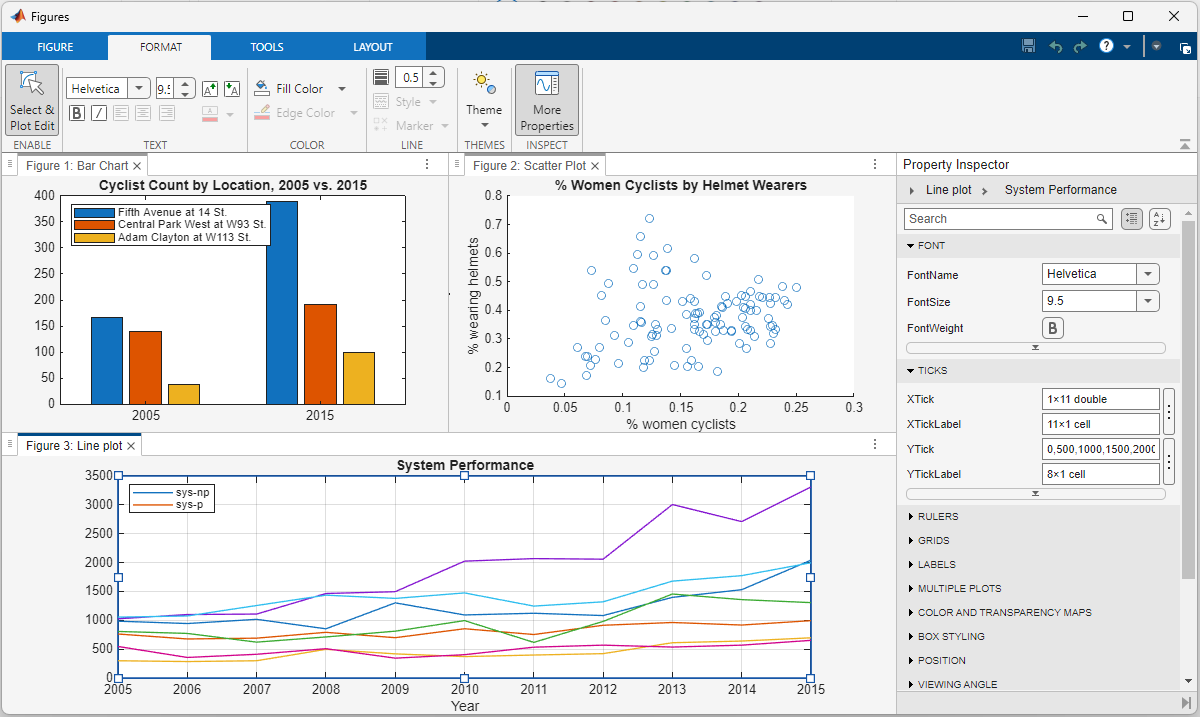Click the Property Inspector vertical scrollbar

(1188, 400)
